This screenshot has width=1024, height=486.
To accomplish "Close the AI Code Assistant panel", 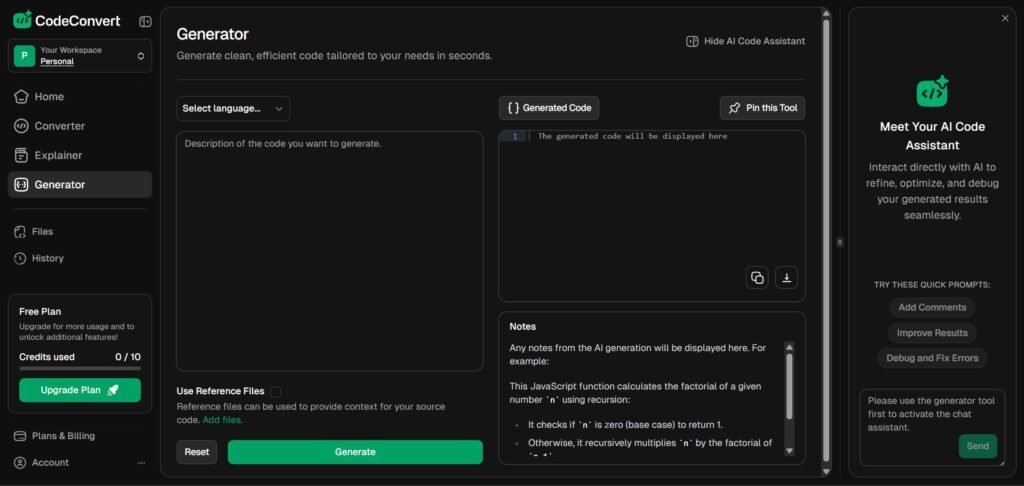I will click(x=1005, y=18).
